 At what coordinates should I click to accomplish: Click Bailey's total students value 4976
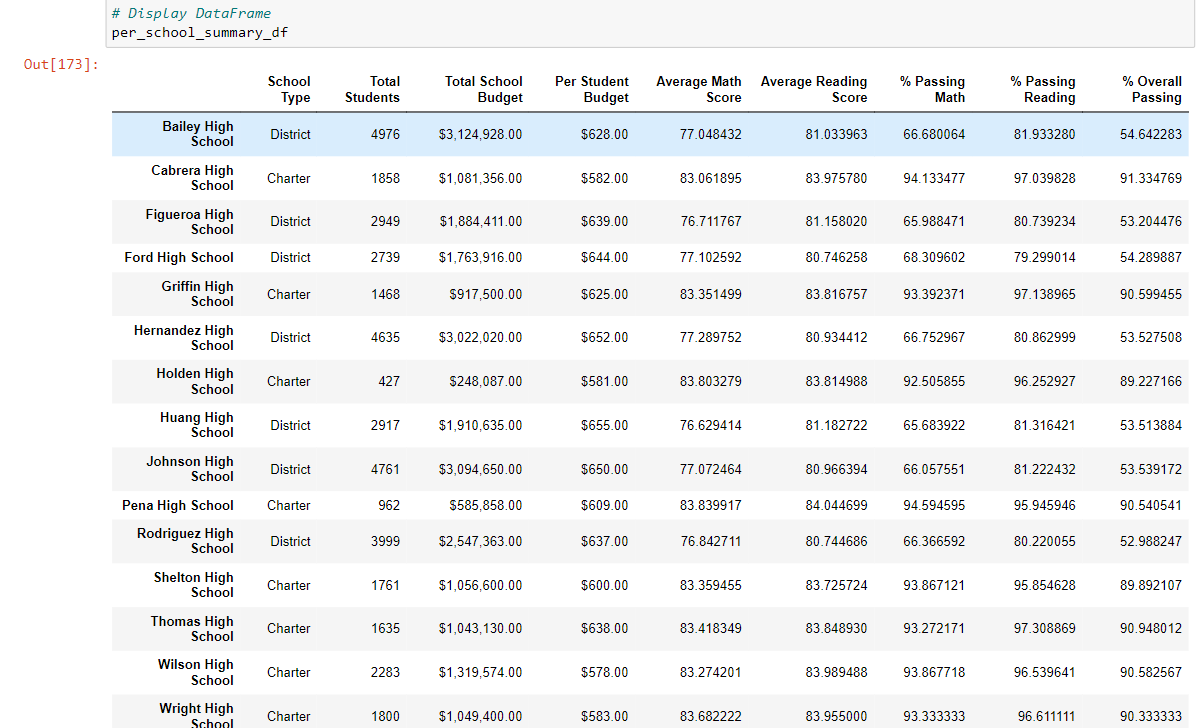click(386, 134)
